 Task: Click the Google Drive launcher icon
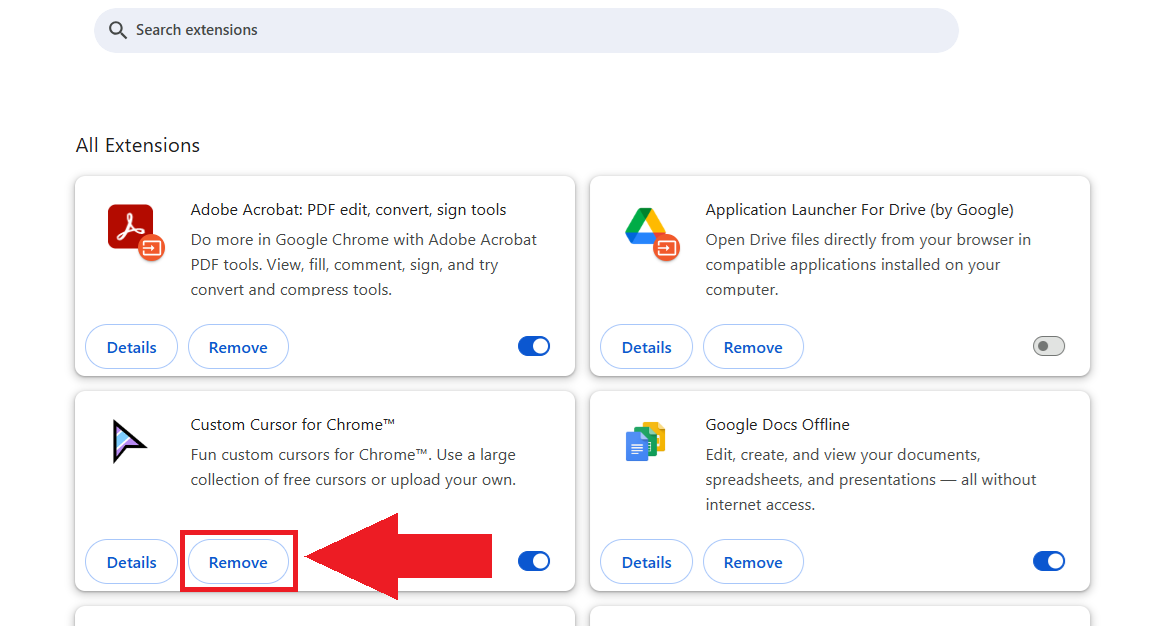click(x=646, y=228)
